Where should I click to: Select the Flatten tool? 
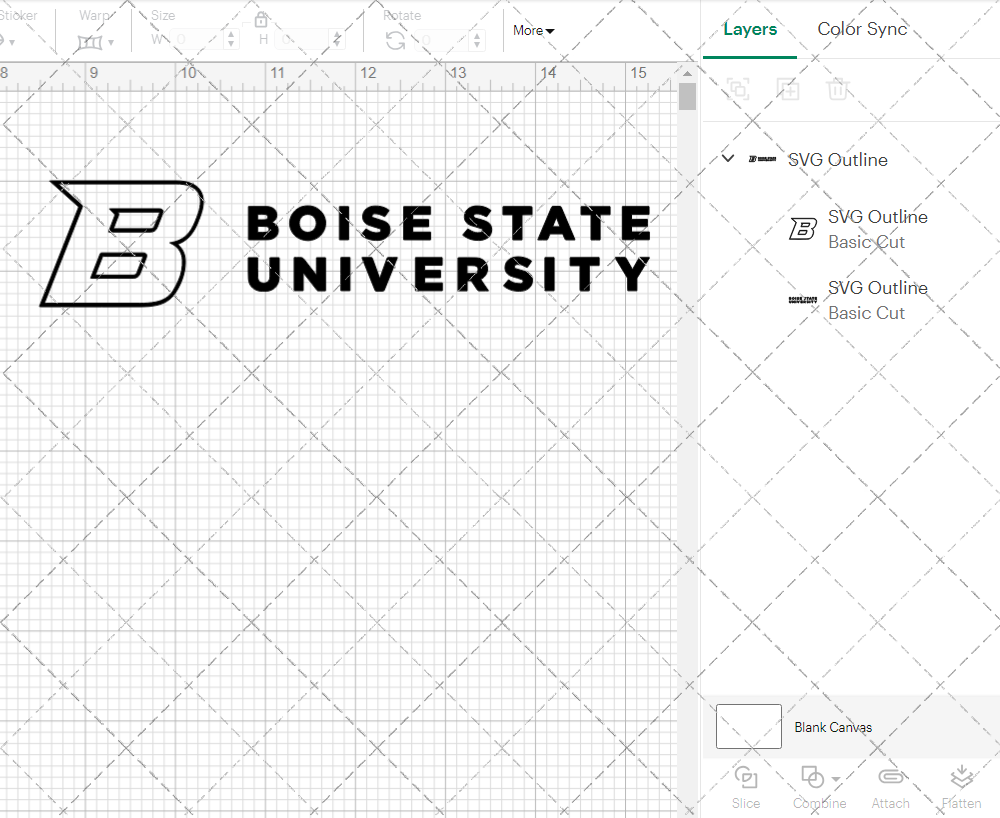click(x=961, y=787)
